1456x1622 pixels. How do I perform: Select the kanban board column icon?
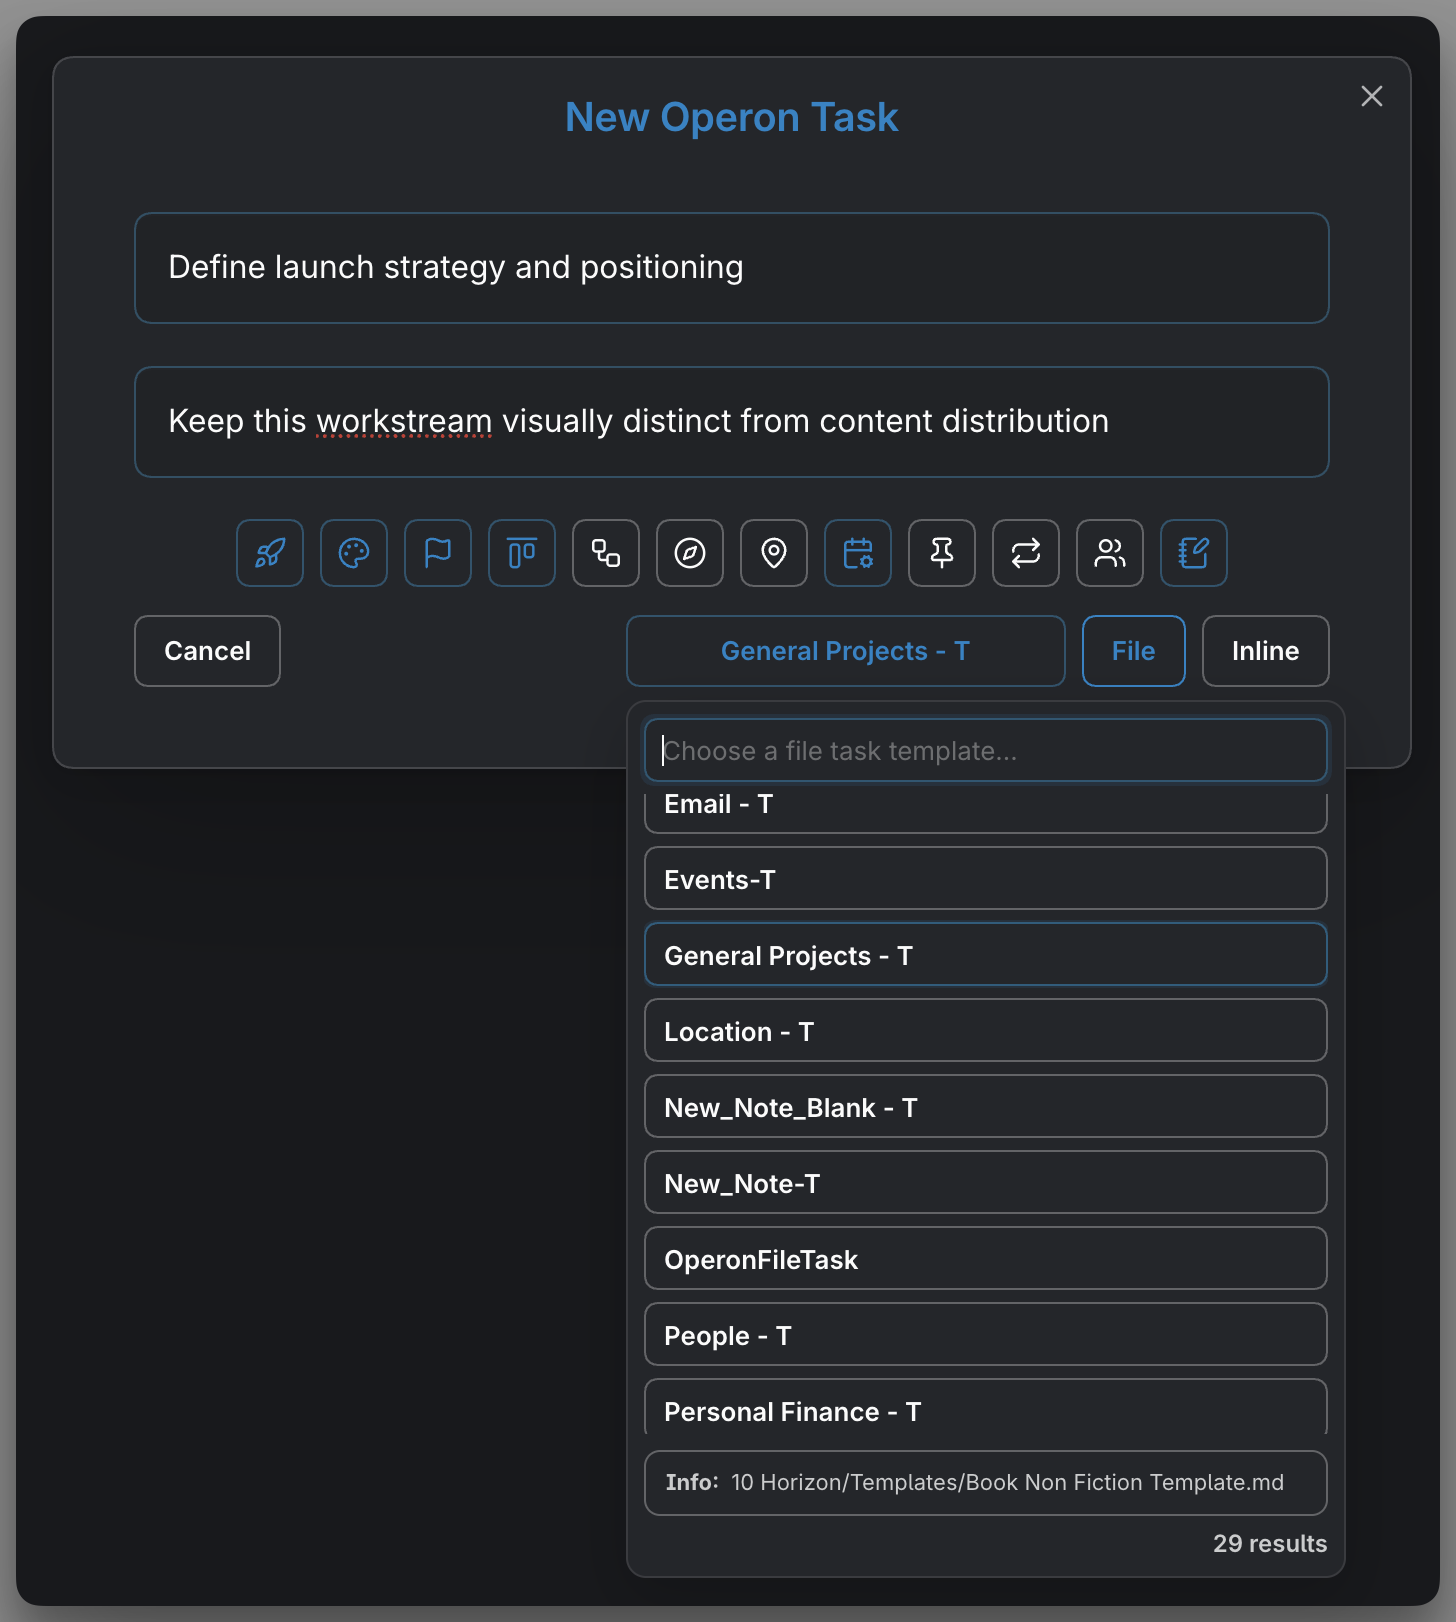tap(522, 553)
